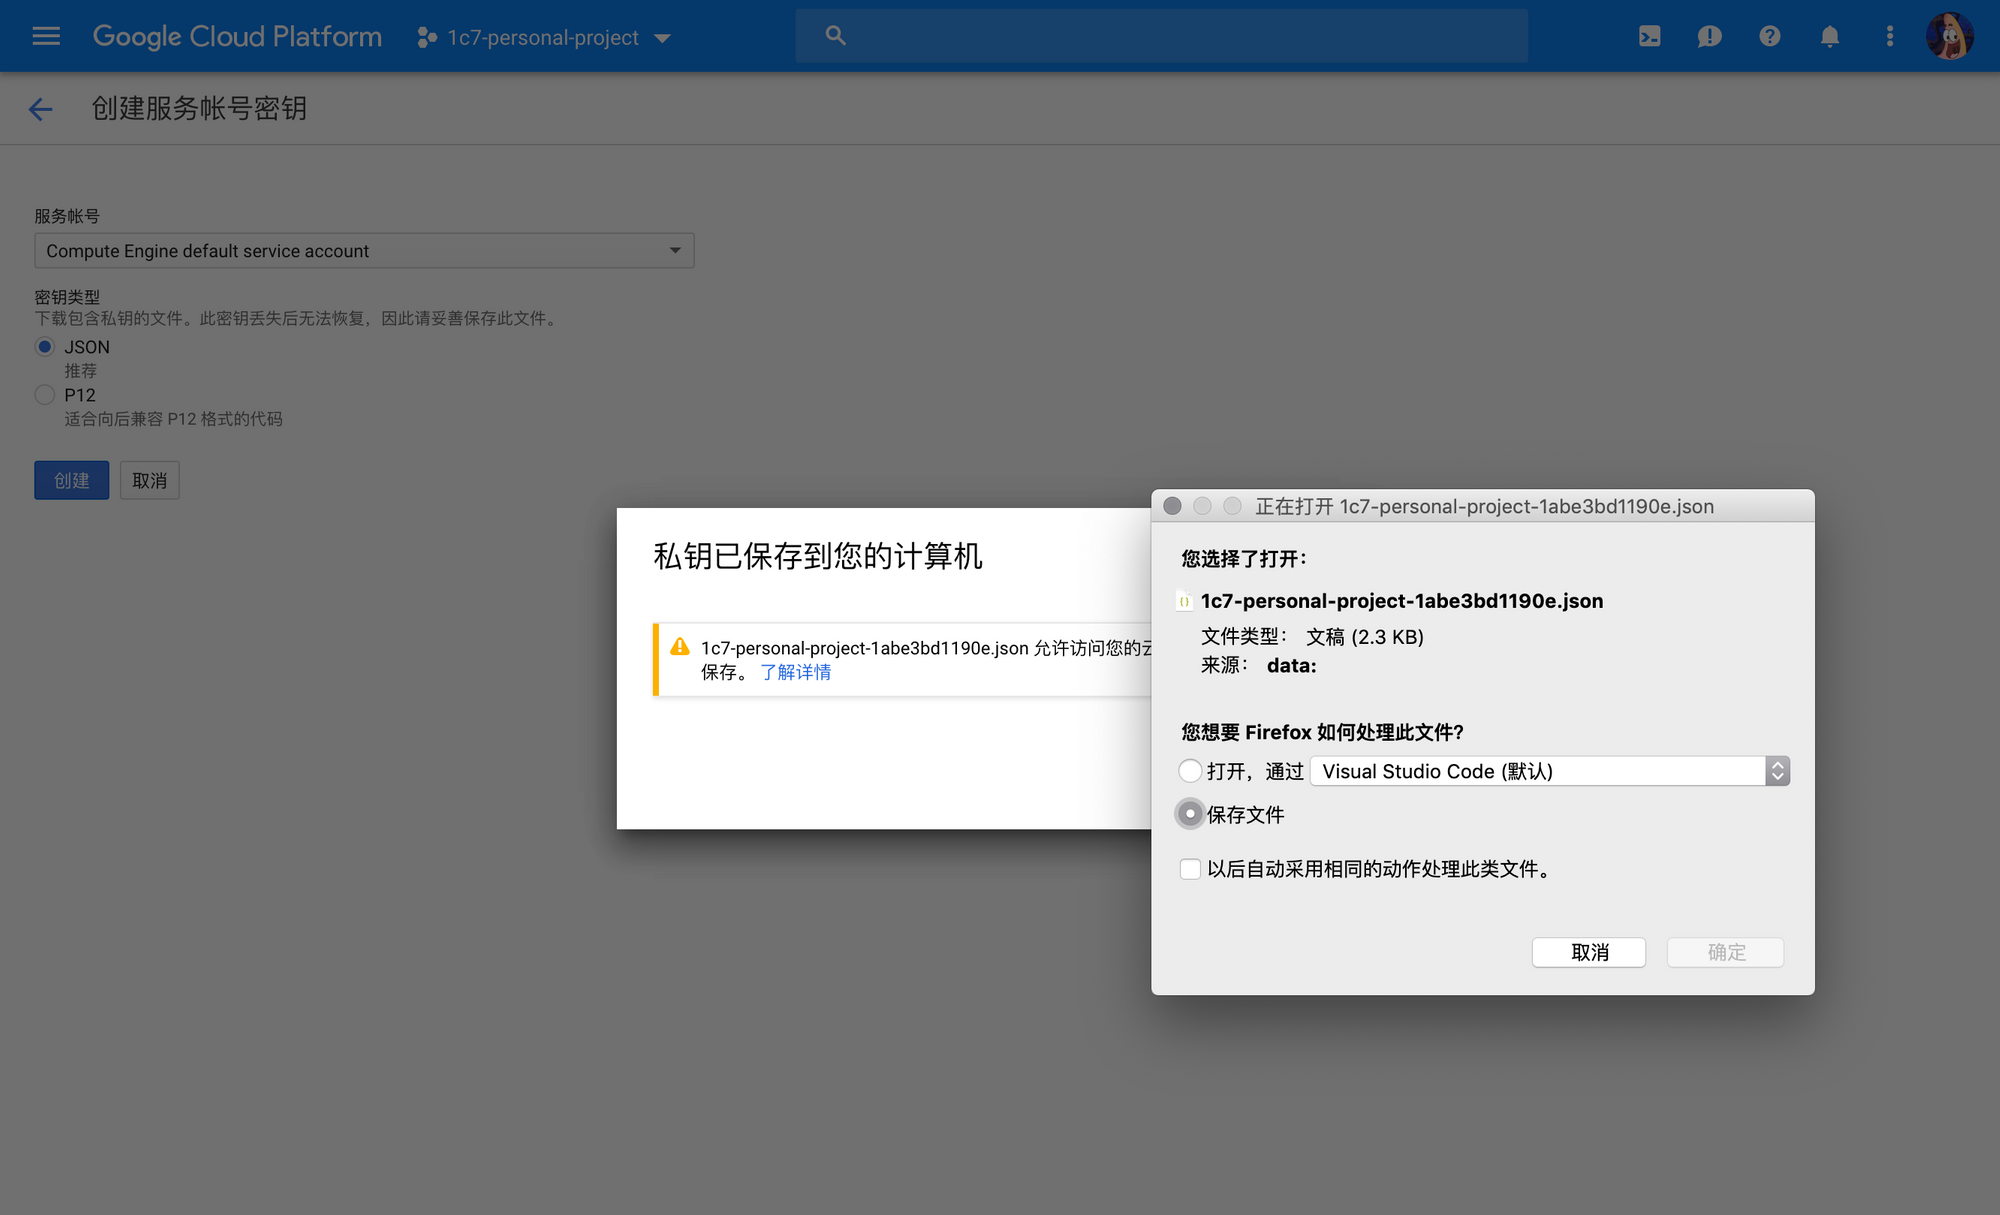The height and width of the screenshot is (1215, 2000).
Task: Choose open with application radio option
Action: click(x=1189, y=771)
